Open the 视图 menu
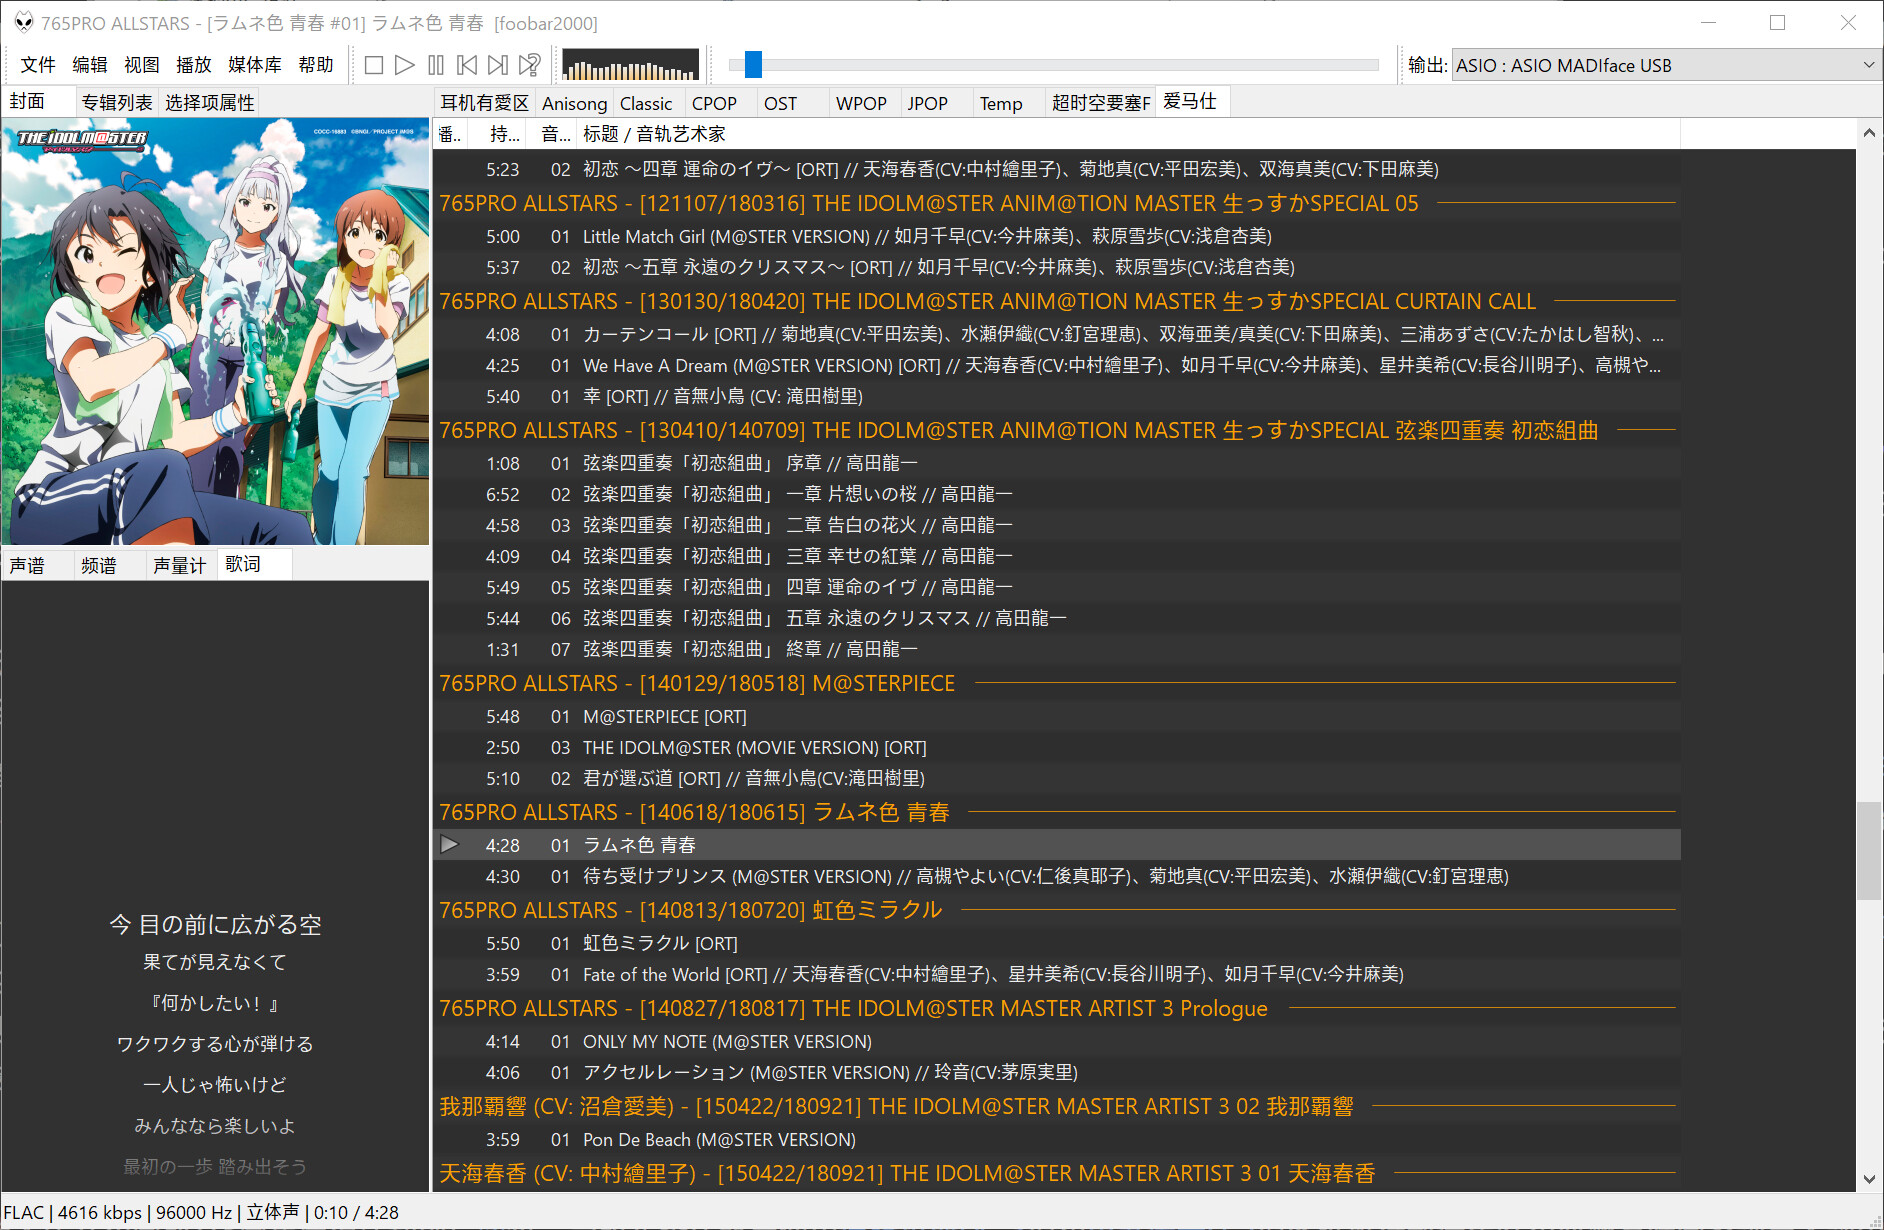The image size is (1884, 1230). point(142,65)
